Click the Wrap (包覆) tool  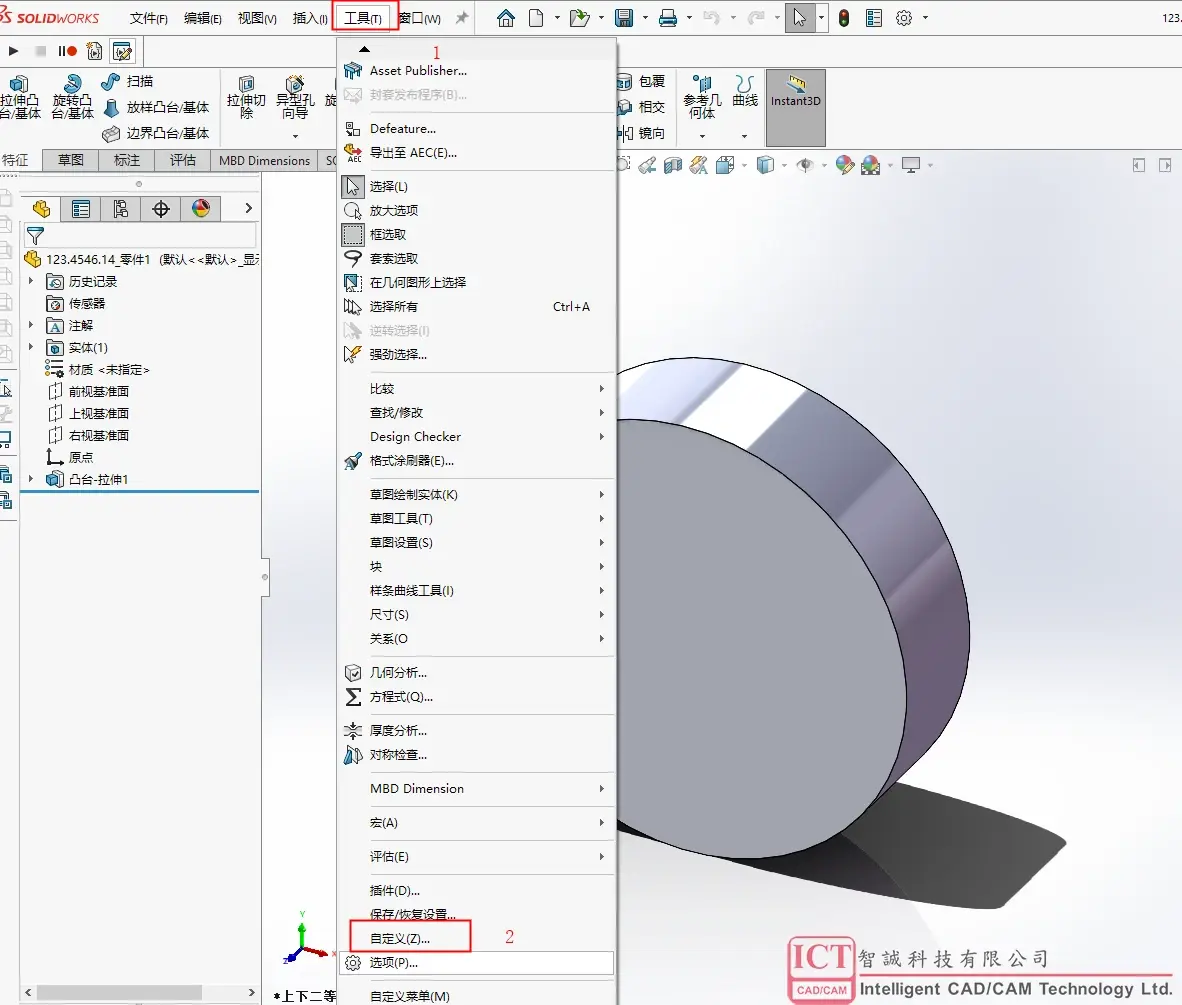[x=642, y=81]
